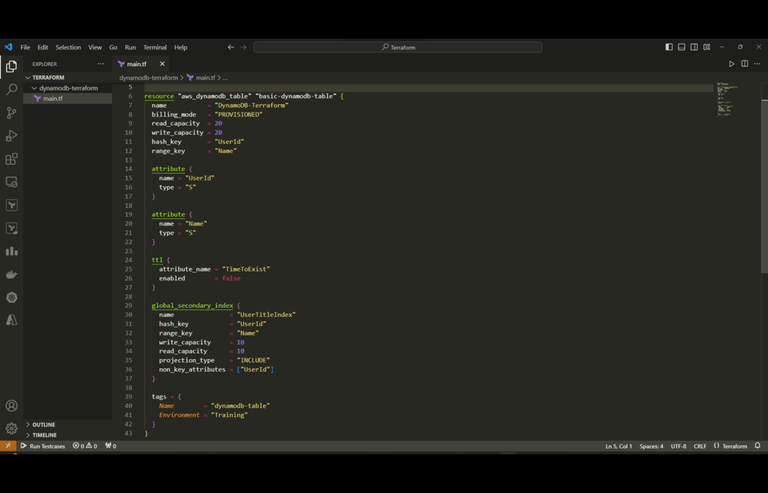Image resolution: width=768 pixels, height=493 pixels.
Task: Open the Docker view in activity bar
Action: [12, 274]
